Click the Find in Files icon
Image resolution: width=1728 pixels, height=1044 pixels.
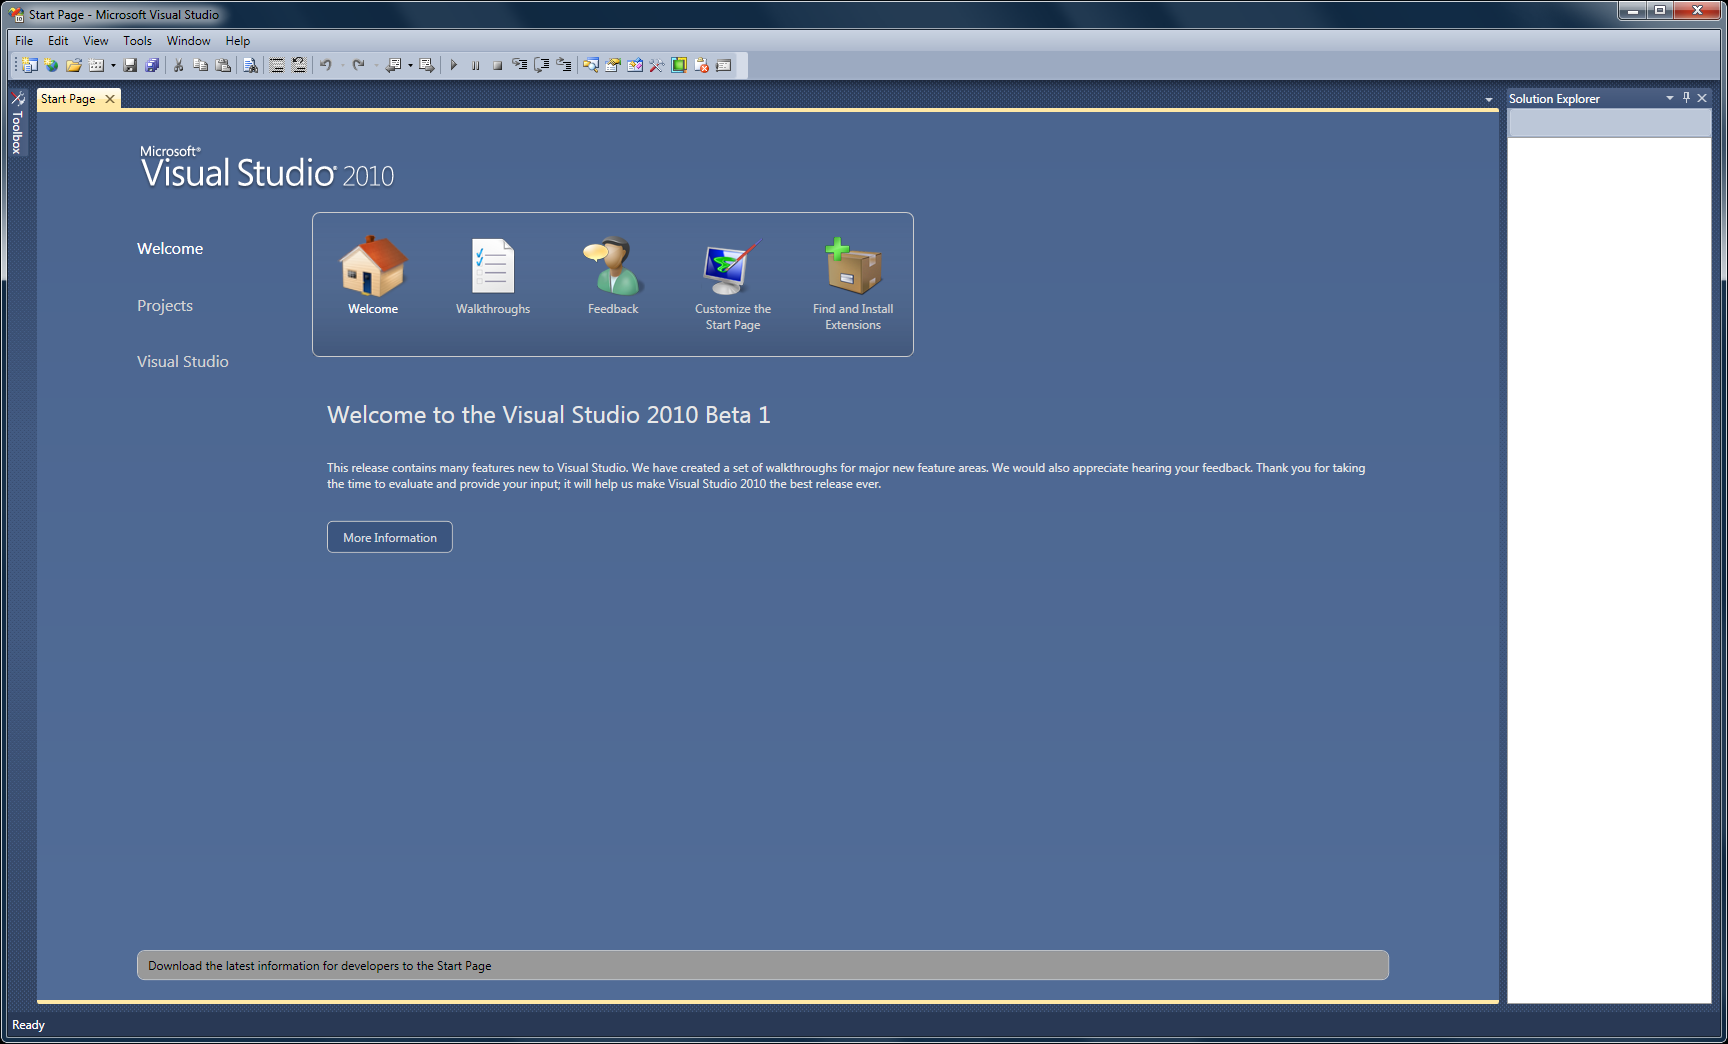click(250, 65)
